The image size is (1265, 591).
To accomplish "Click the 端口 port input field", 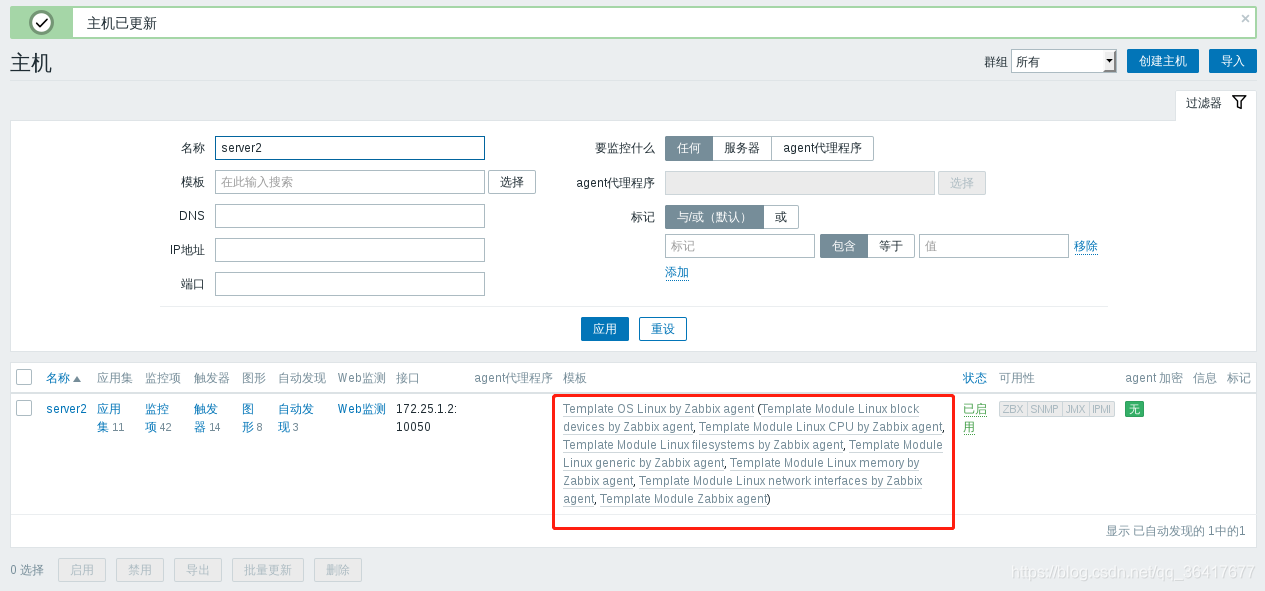I will (x=350, y=284).
